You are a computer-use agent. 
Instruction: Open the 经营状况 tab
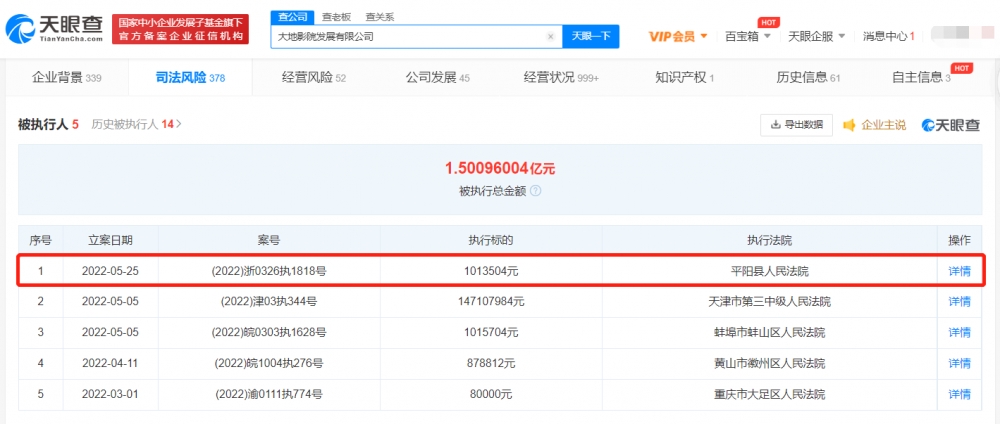coord(561,78)
